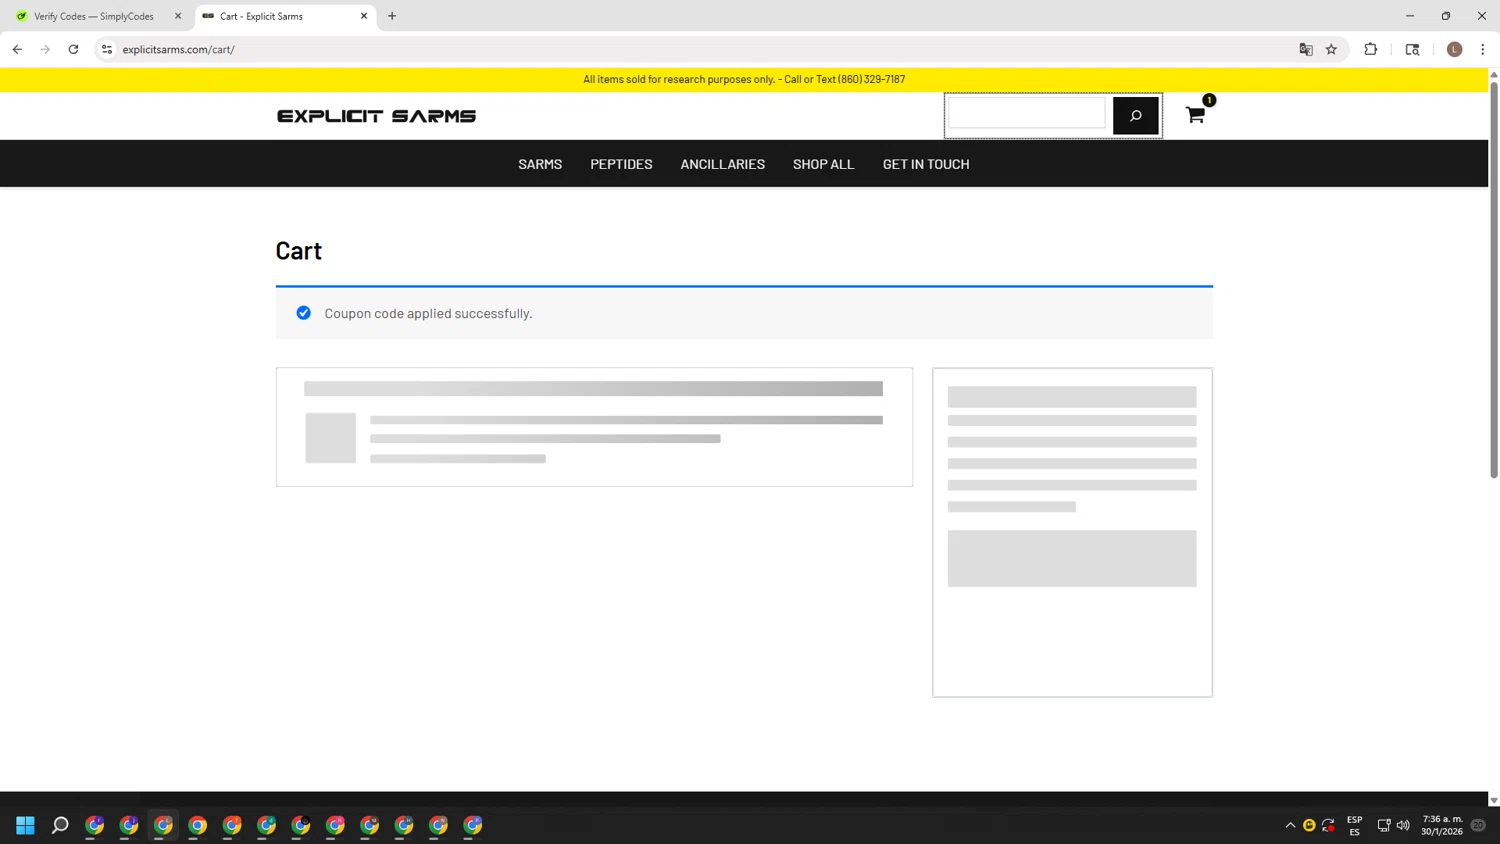
Task: Click the yellow circular tray icon
Action: coord(1309,825)
